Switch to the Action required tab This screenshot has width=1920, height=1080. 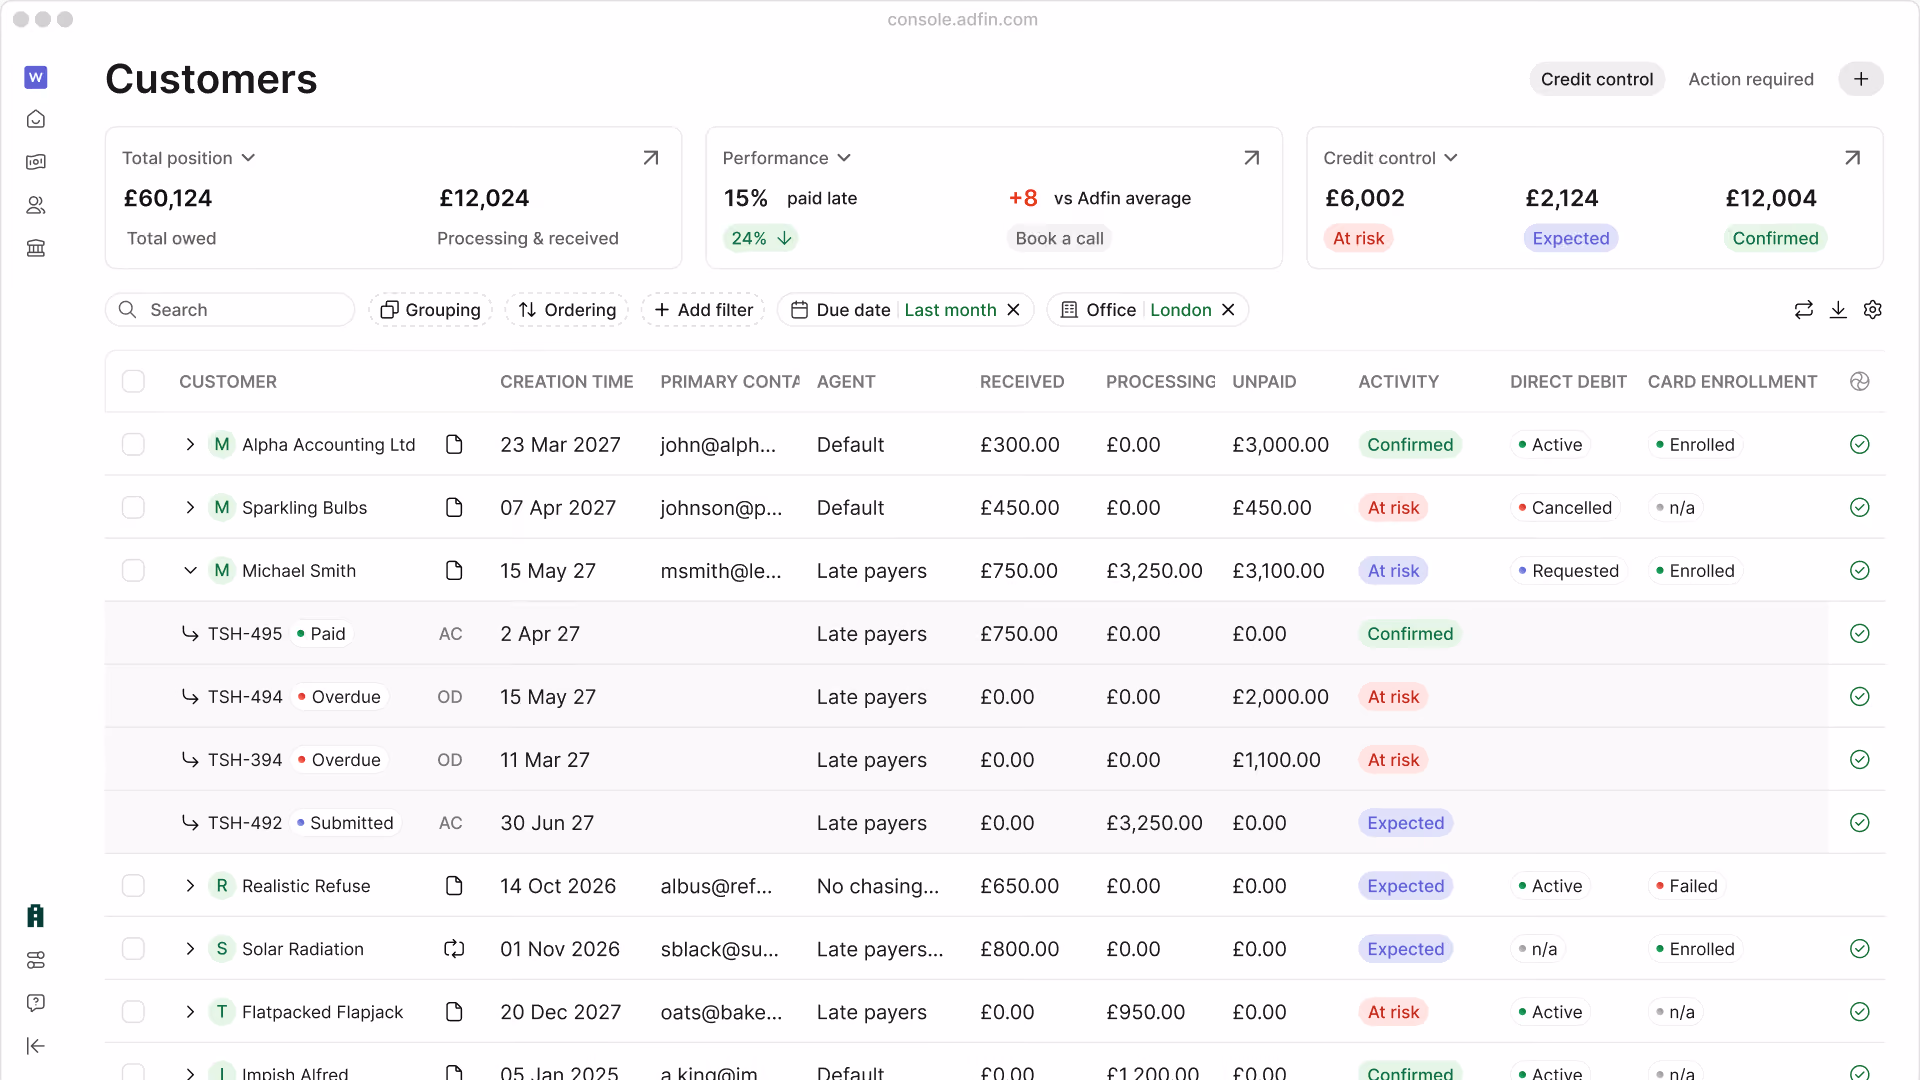1751,79
